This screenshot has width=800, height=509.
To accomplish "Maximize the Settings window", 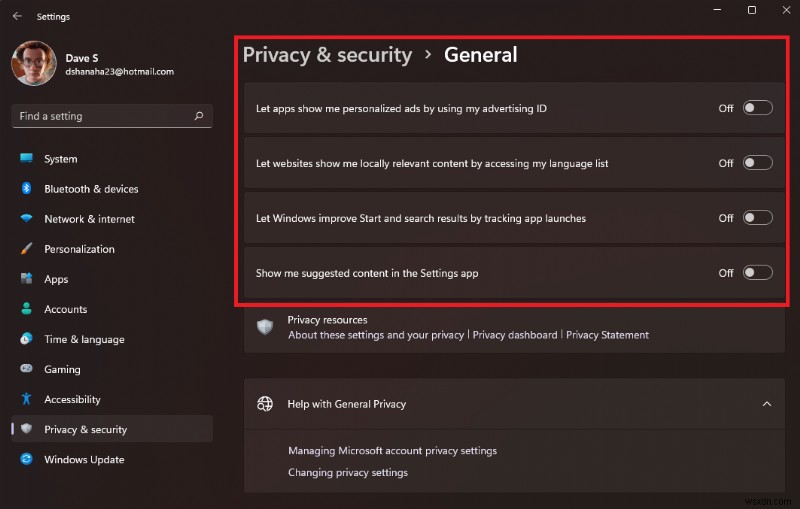I will 752,10.
